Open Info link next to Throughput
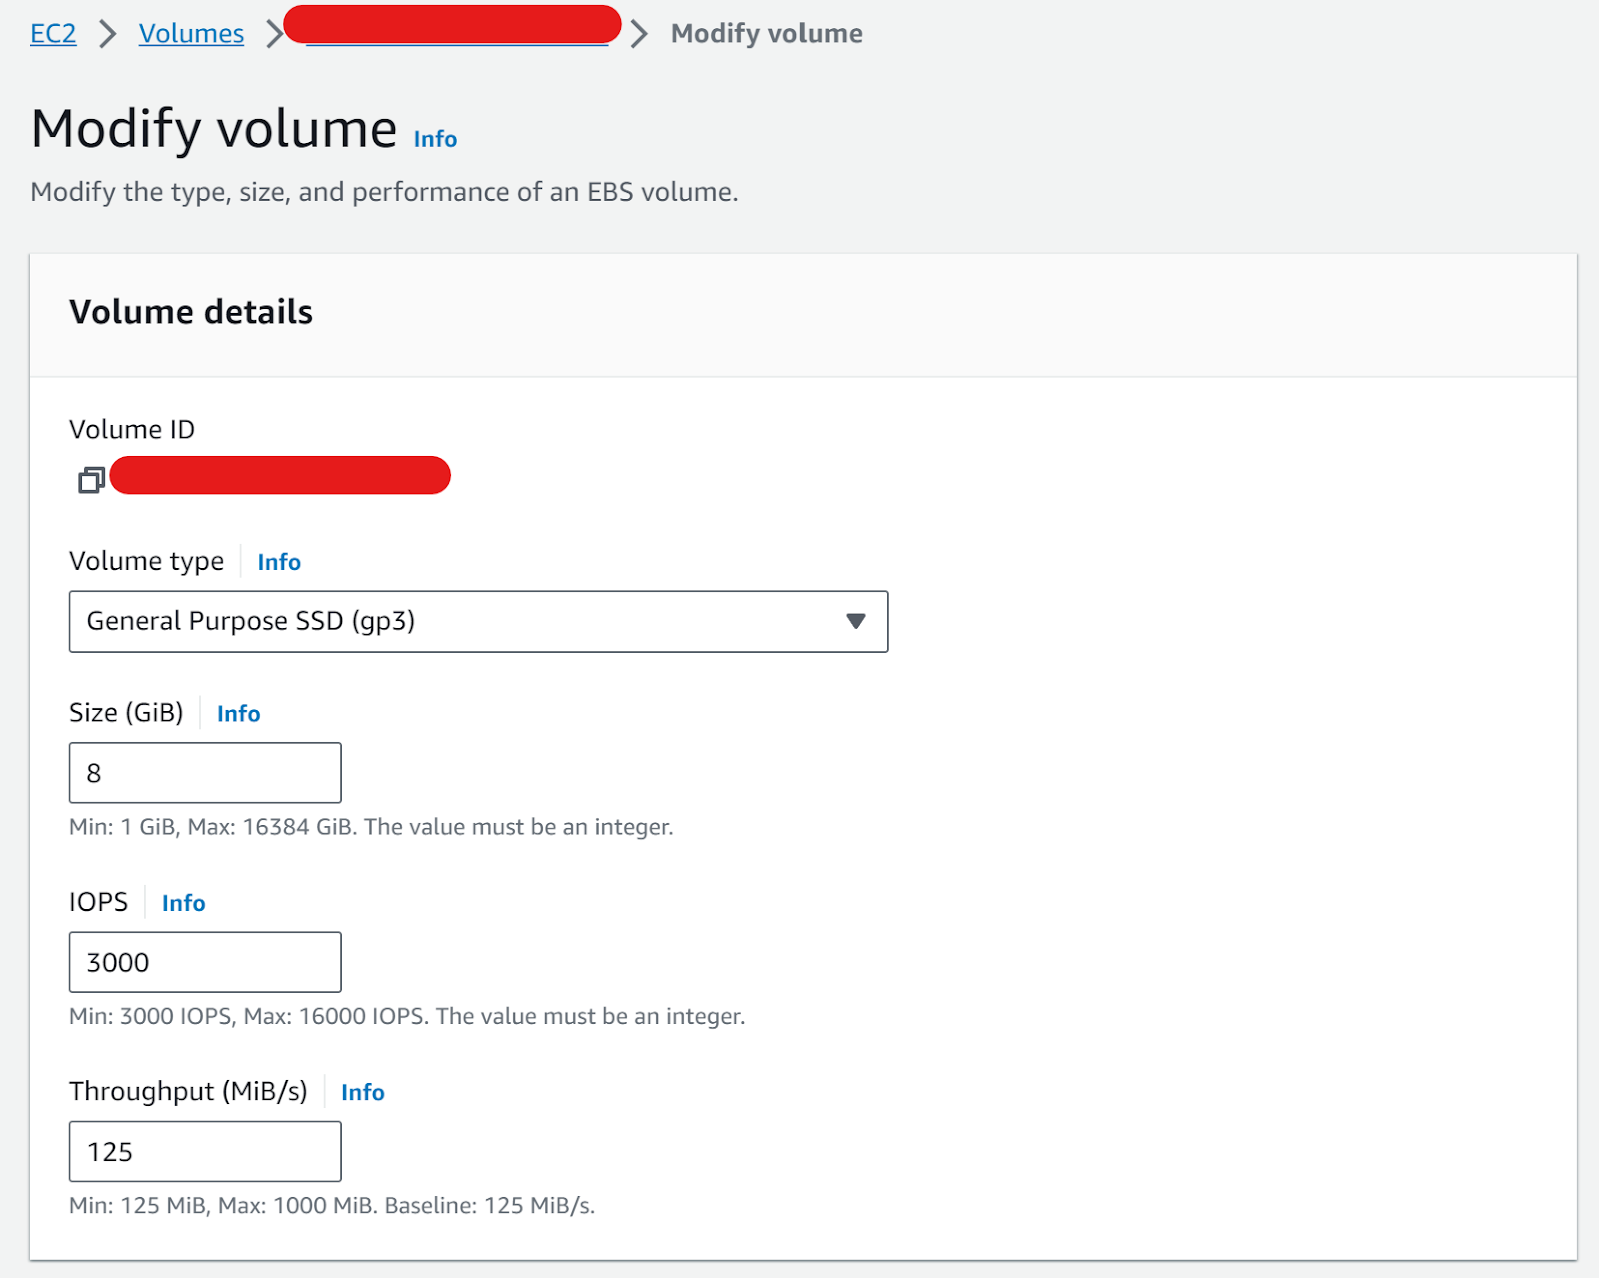This screenshot has width=1600, height=1279. click(x=362, y=1092)
